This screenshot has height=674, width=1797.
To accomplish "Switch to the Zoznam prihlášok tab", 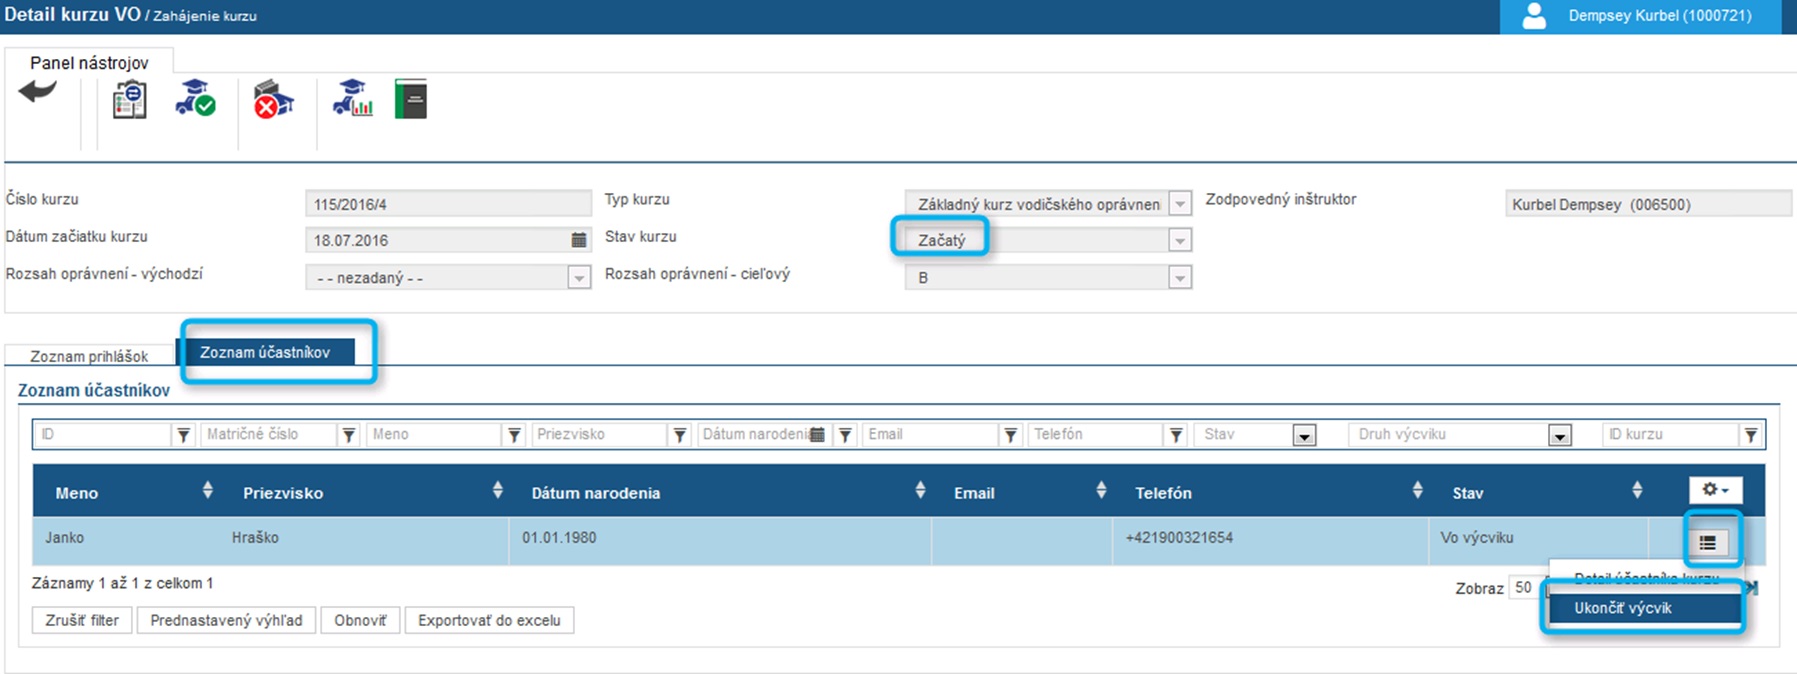I will 89,356.
